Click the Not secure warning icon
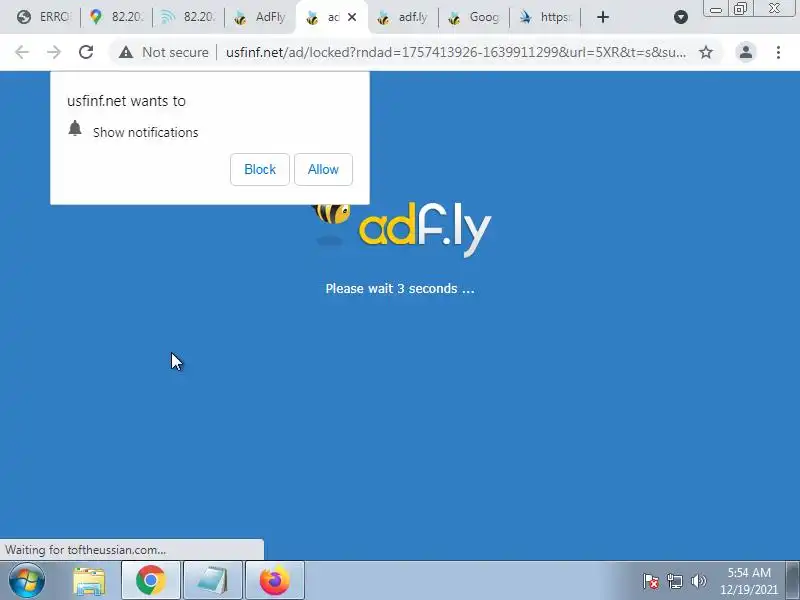The height and width of the screenshot is (600, 800). (x=126, y=52)
